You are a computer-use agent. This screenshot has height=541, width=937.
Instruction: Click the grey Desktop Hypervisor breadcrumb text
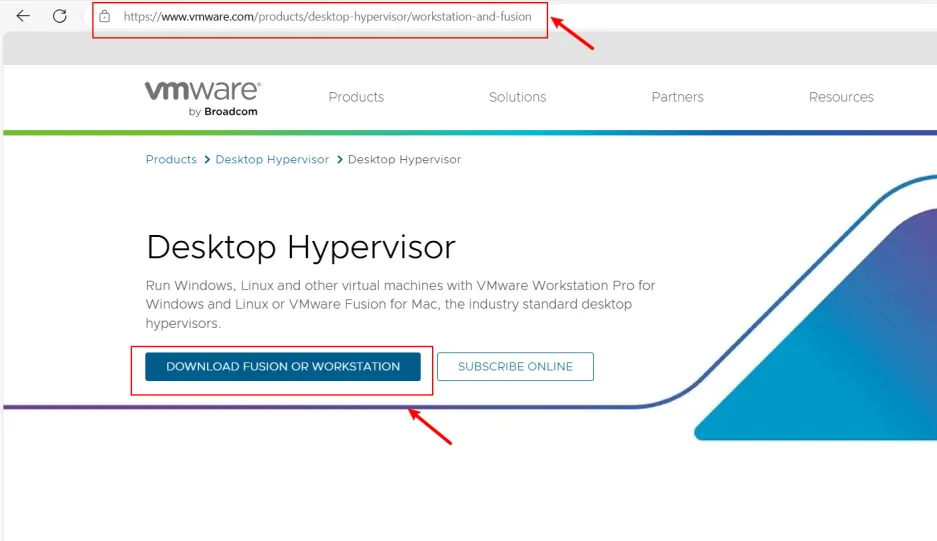click(405, 160)
